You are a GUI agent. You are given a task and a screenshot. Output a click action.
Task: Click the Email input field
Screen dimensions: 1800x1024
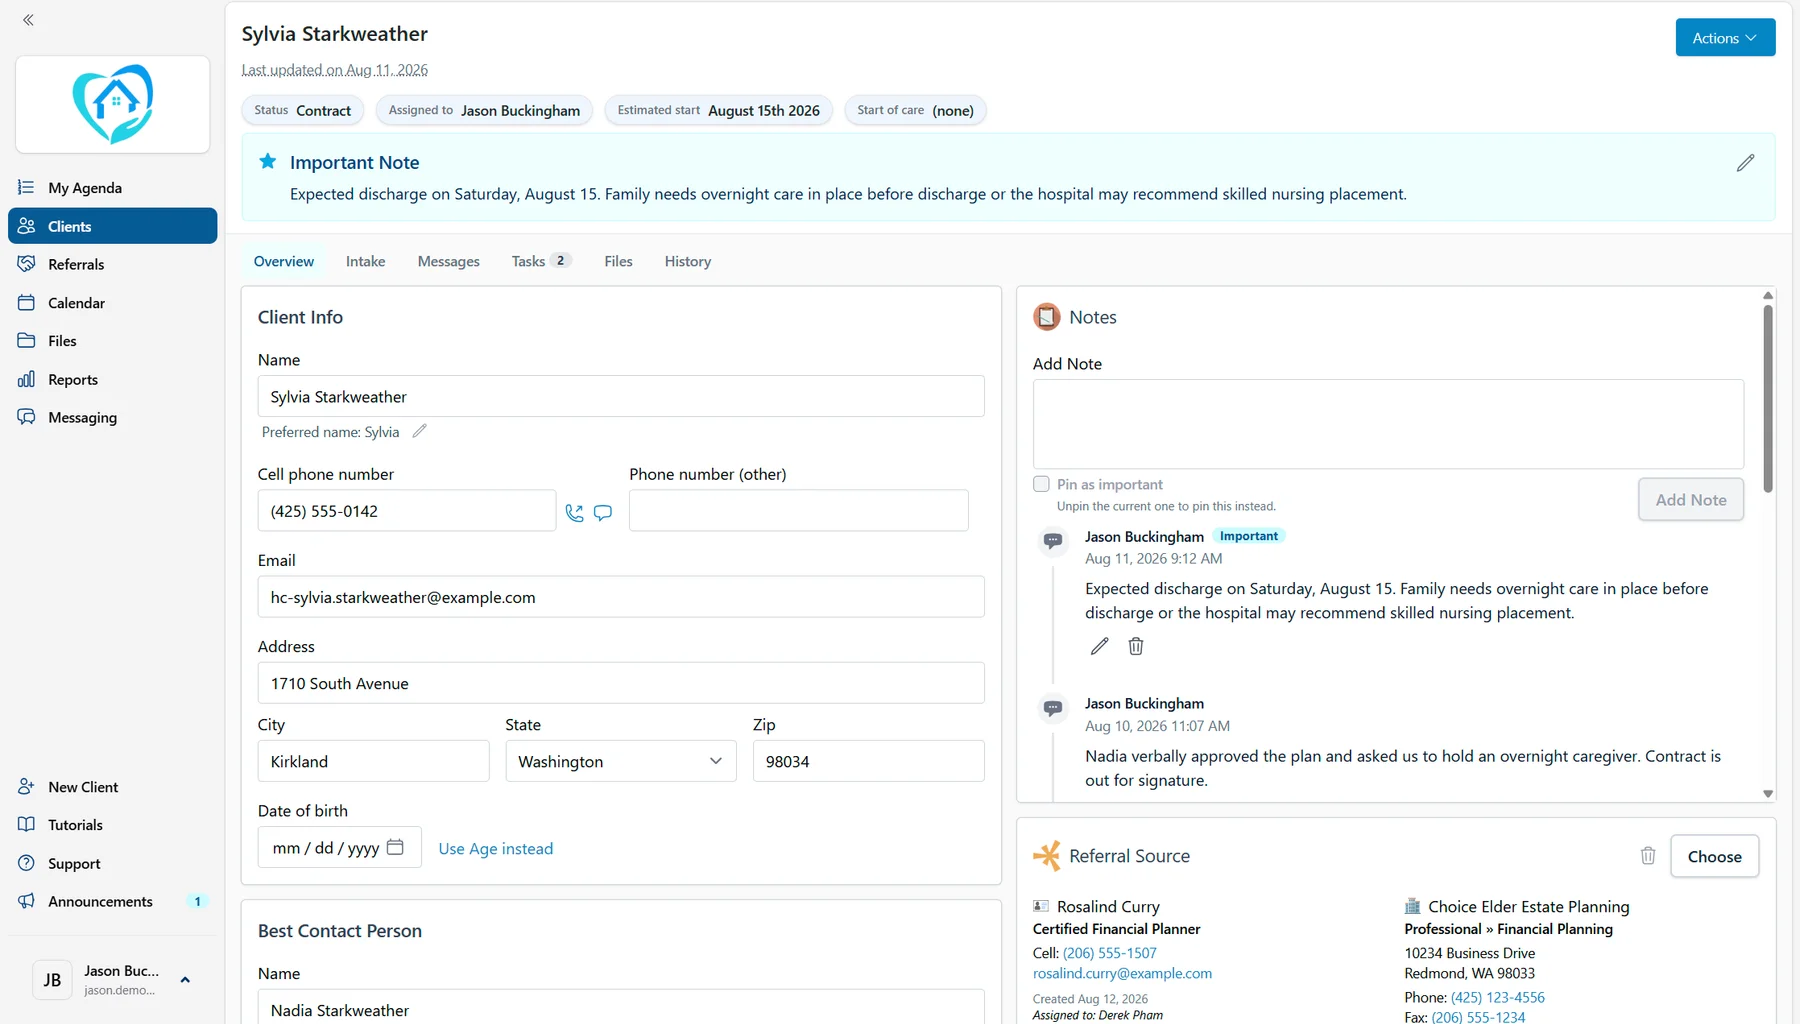pyautogui.click(x=621, y=597)
